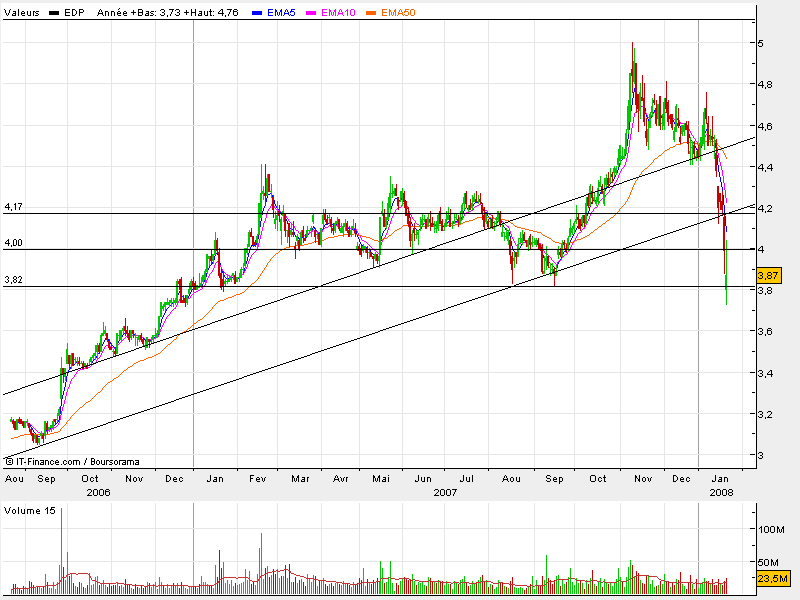Click the 3,82 horizontal level label
This screenshot has width=800, height=600.
pyautogui.click(x=13, y=280)
